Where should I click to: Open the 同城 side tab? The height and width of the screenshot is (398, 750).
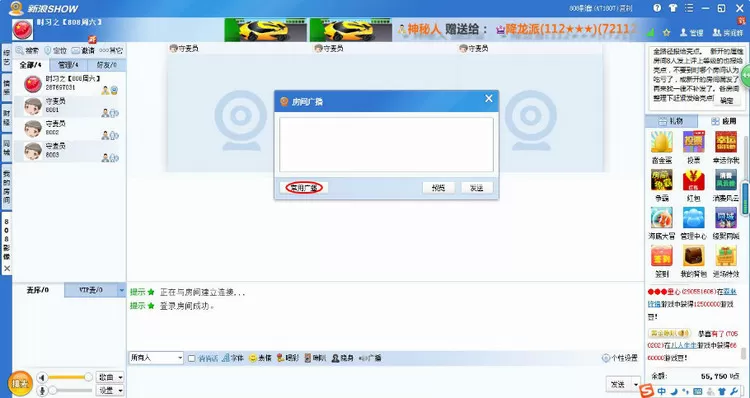point(7,148)
